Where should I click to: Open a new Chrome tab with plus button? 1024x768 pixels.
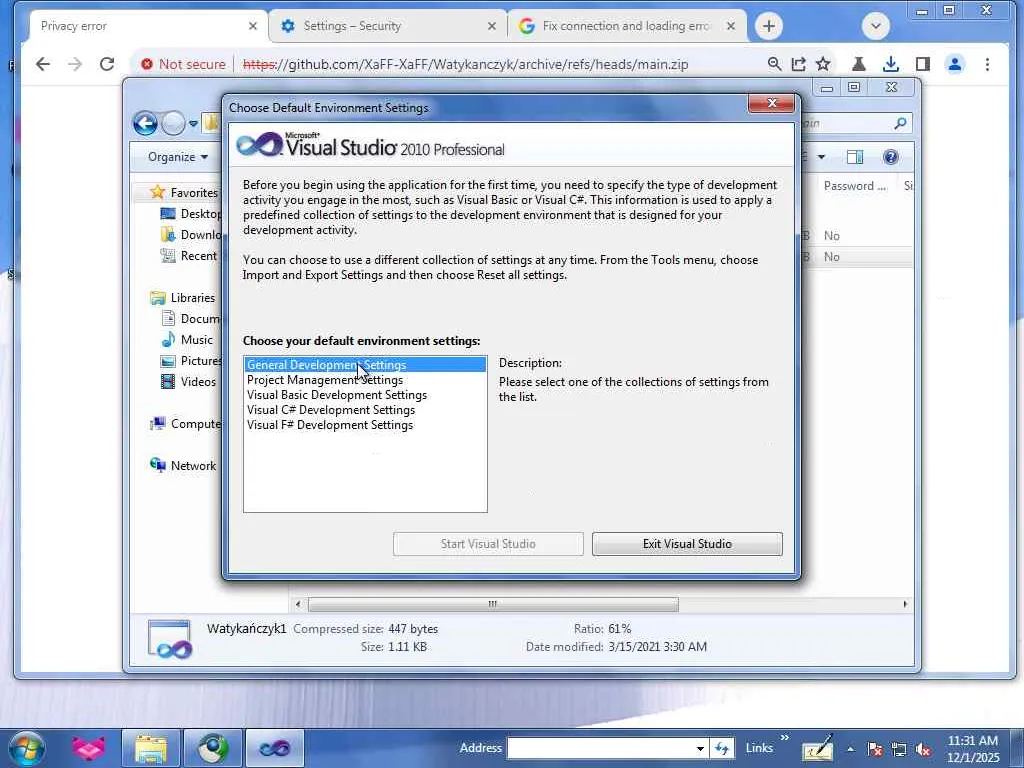pos(769,26)
